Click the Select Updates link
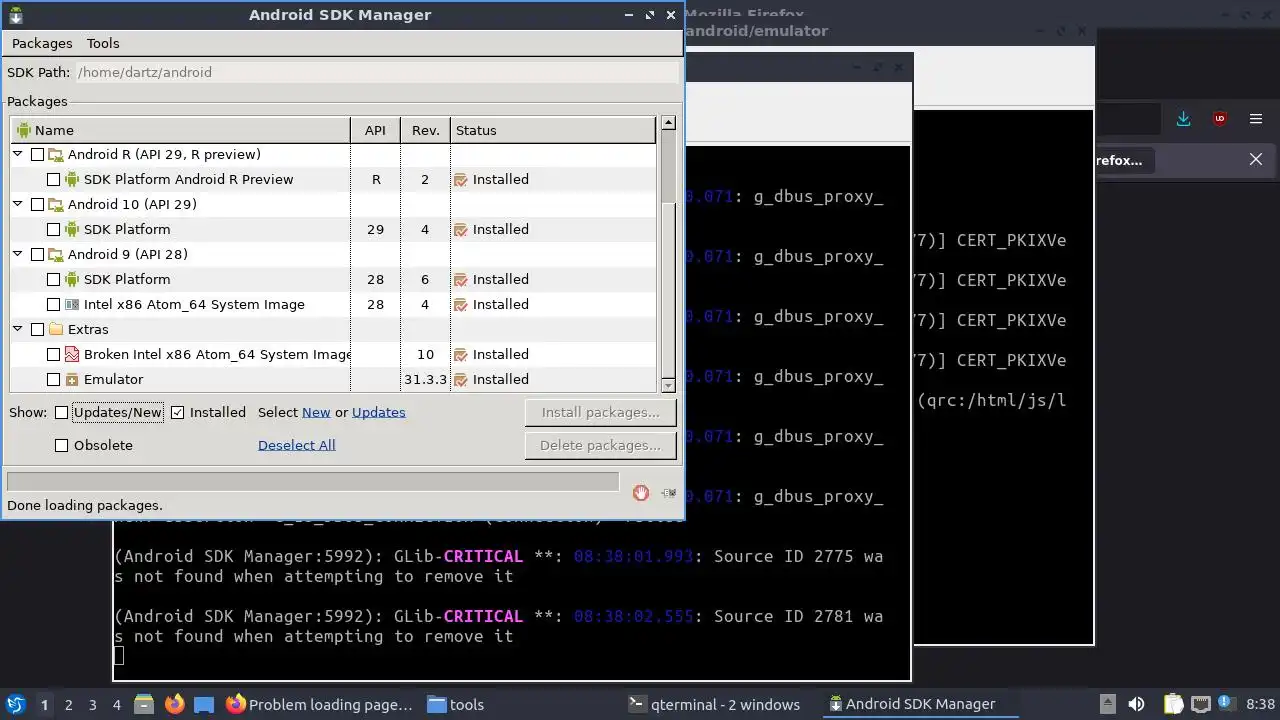This screenshot has height=720, width=1280. pyautogui.click(x=379, y=413)
